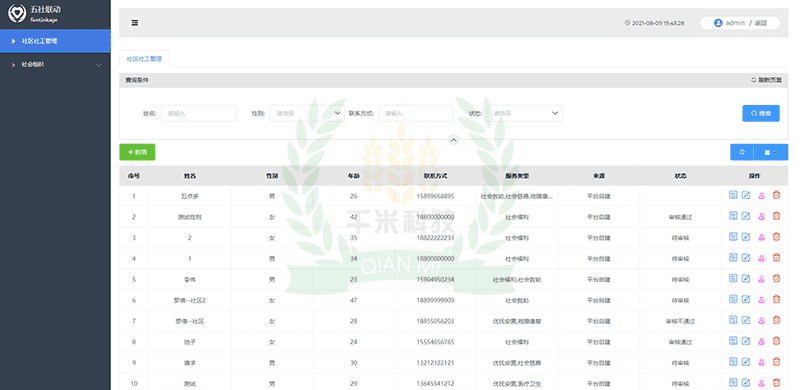Click red delete icon for row 五点多
Screen dimensions: 800x390
coord(777,195)
